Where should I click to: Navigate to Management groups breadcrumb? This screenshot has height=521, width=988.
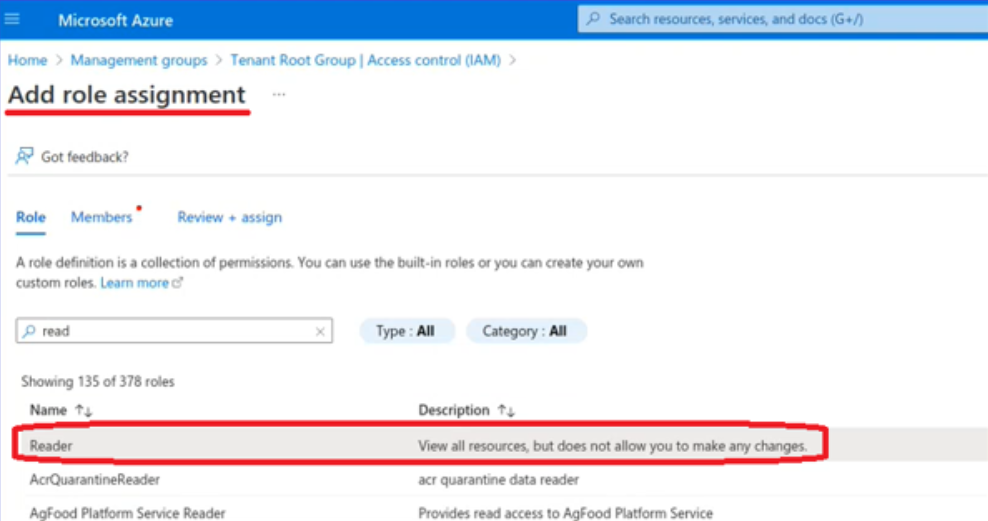138,60
